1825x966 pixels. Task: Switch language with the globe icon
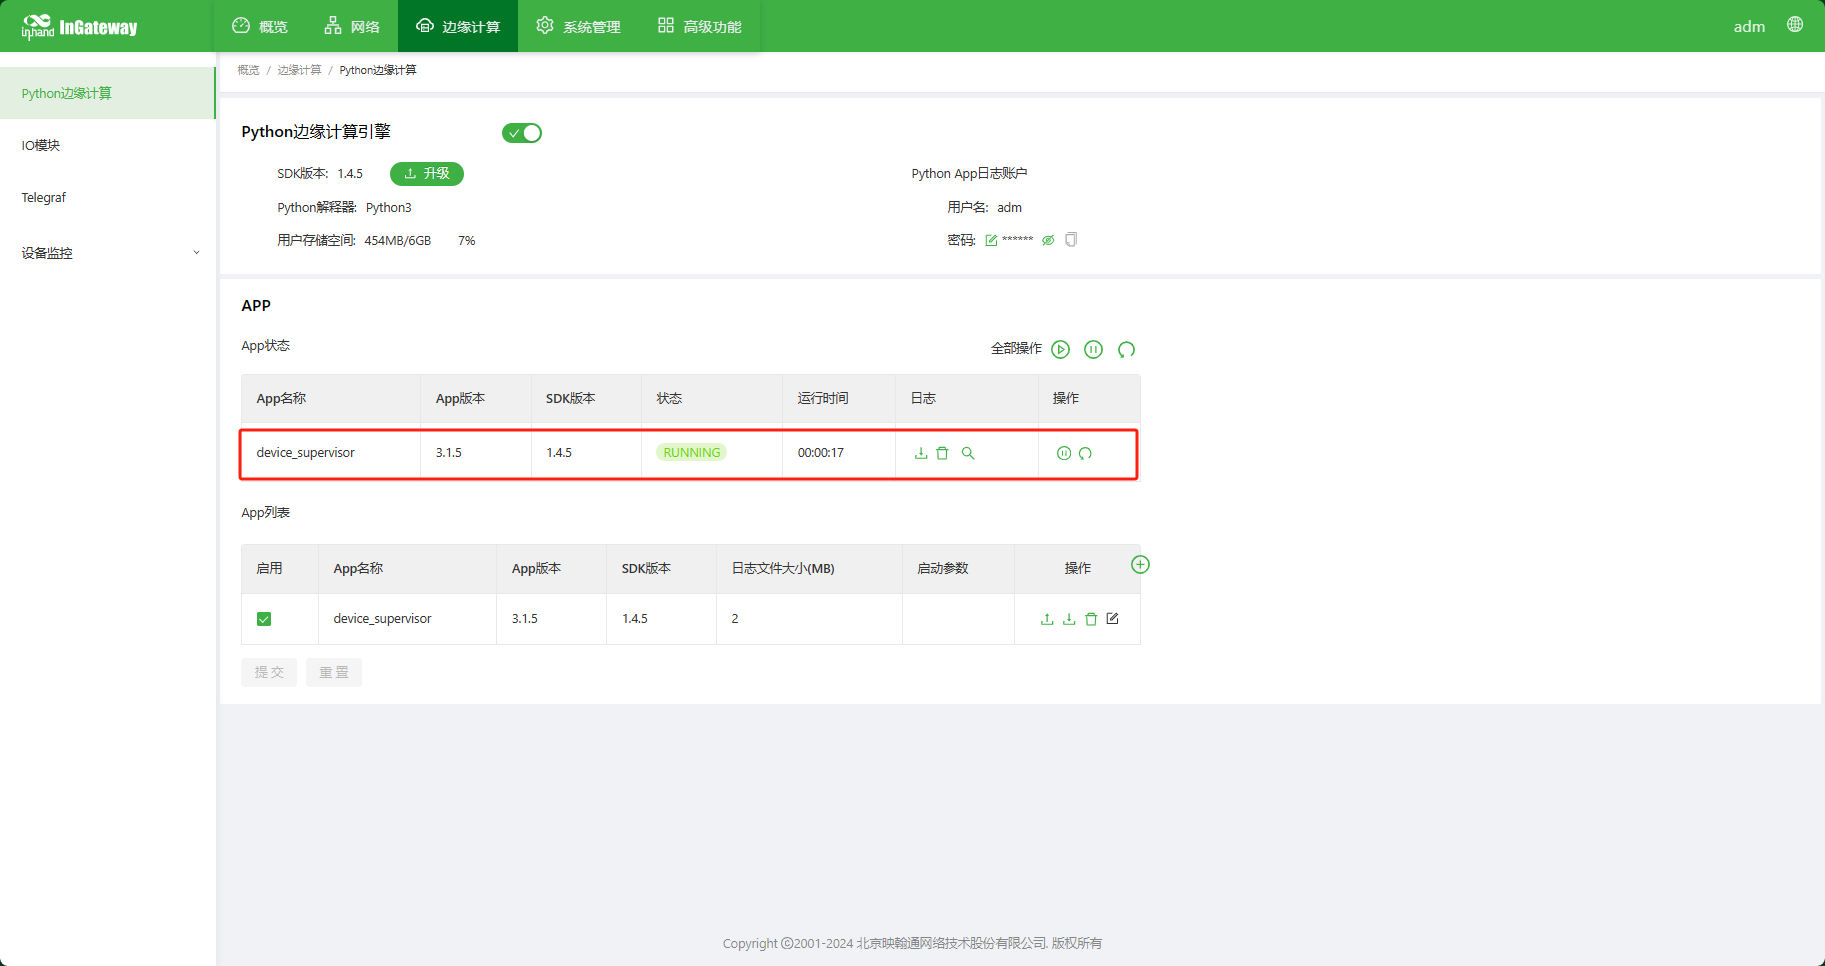[1795, 25]
